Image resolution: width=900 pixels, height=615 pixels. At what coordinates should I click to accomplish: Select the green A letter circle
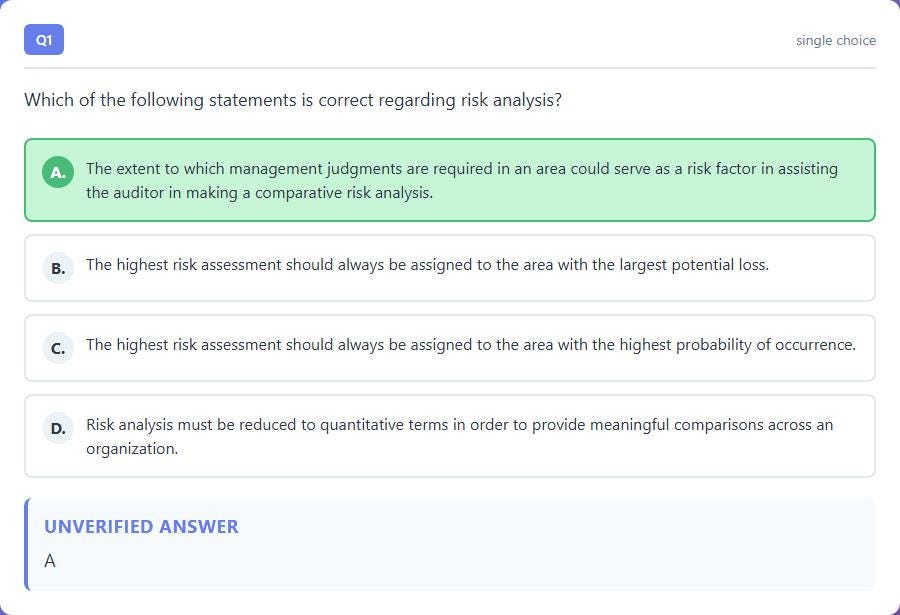pyautogui.click(x=58, y=172)
